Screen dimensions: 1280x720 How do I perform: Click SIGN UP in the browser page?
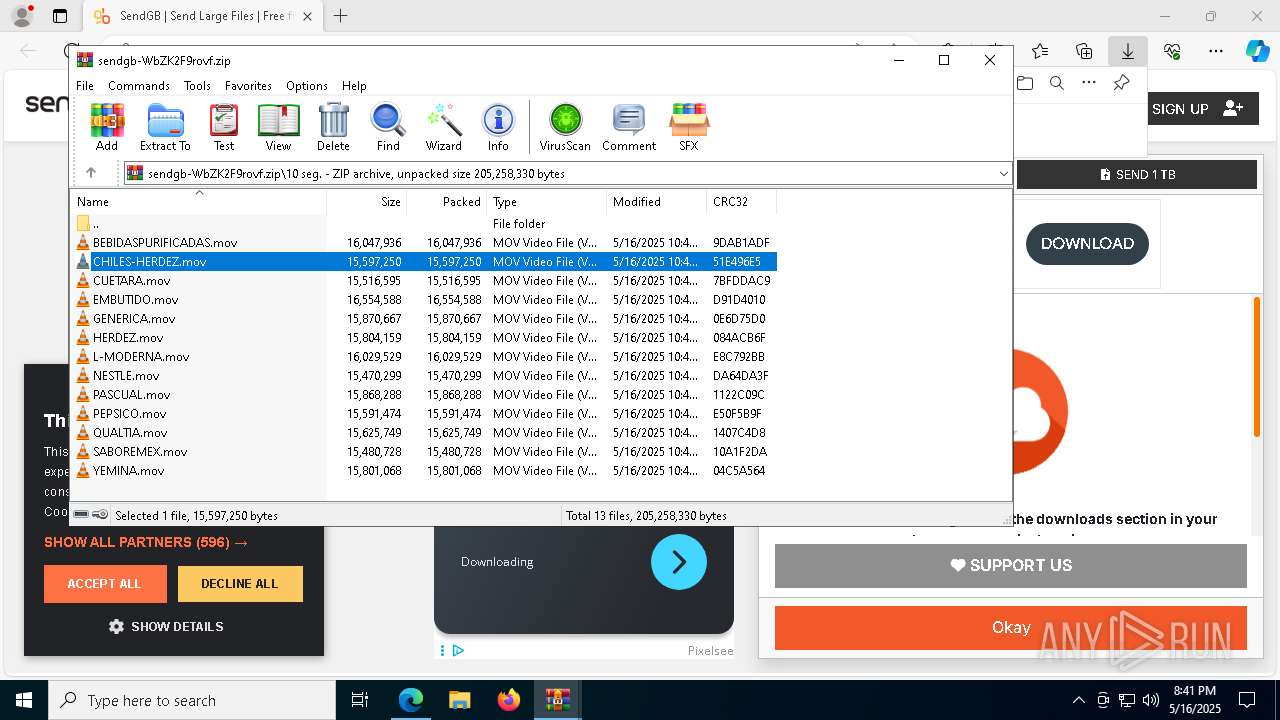point(1198,109)
